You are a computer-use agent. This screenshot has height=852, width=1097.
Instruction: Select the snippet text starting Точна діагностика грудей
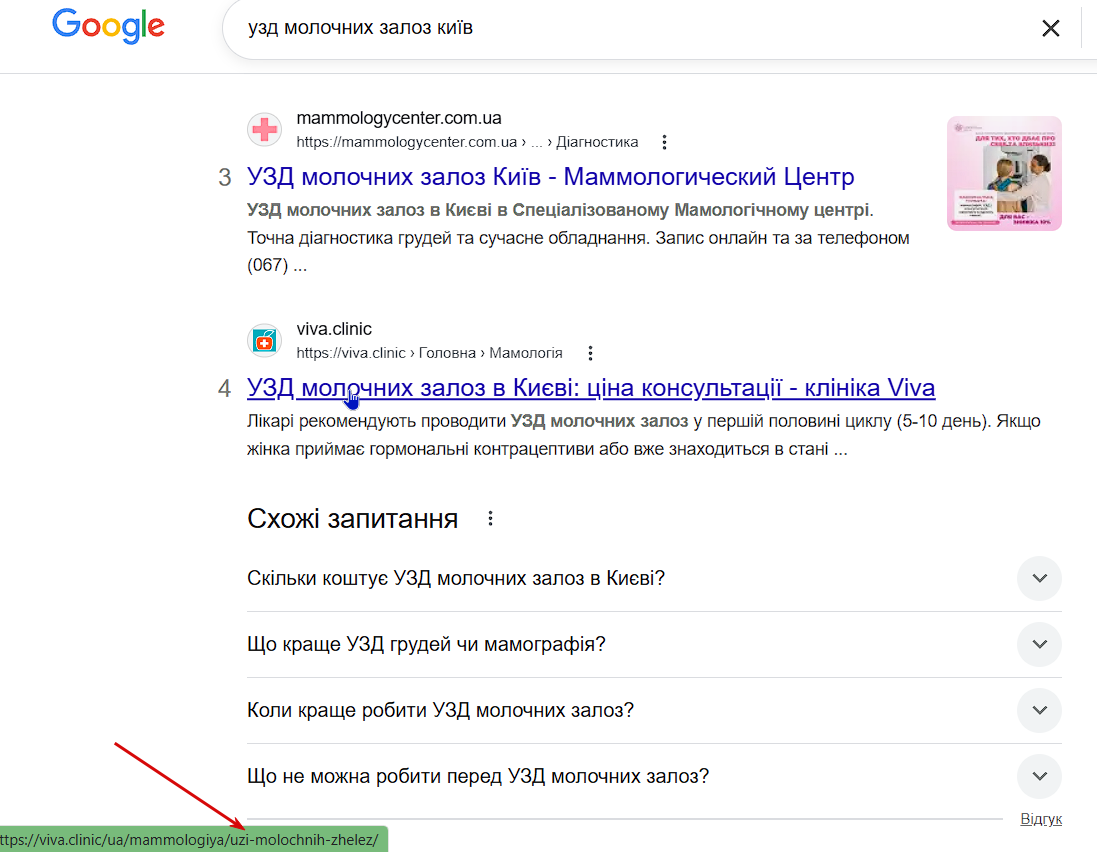coord(578,251)
